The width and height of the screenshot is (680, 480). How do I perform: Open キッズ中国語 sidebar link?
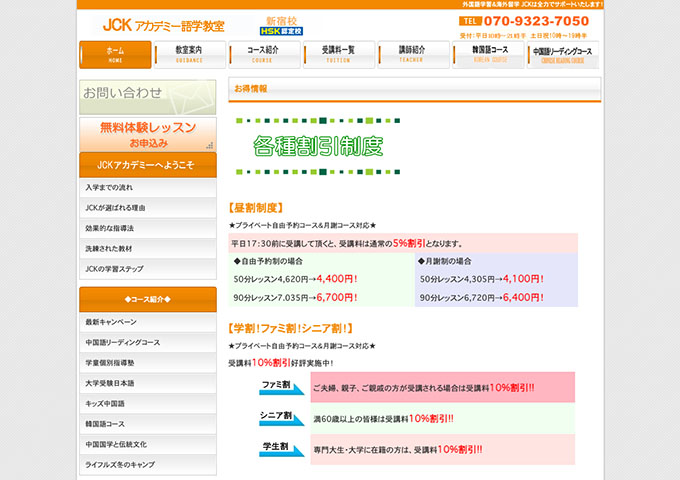(148, 404)
